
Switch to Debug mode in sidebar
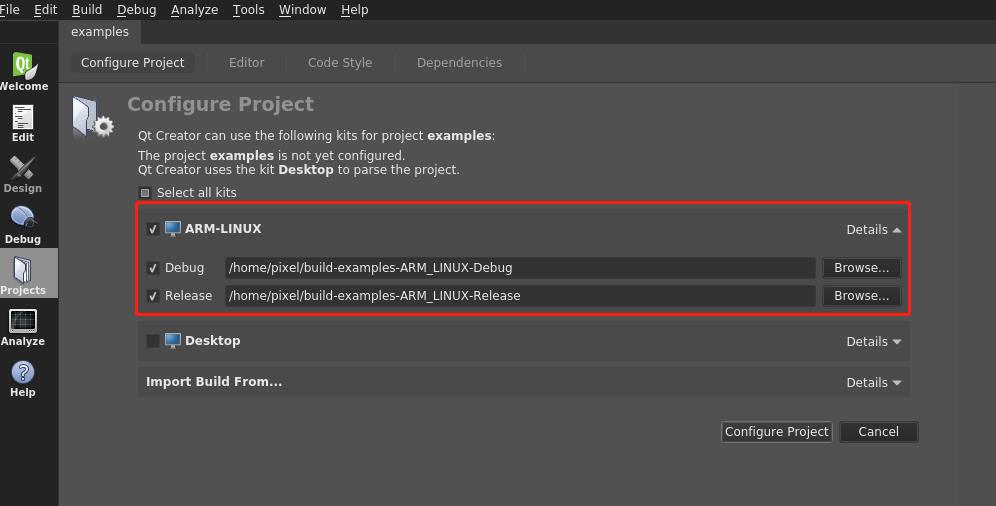pos(23,218)
